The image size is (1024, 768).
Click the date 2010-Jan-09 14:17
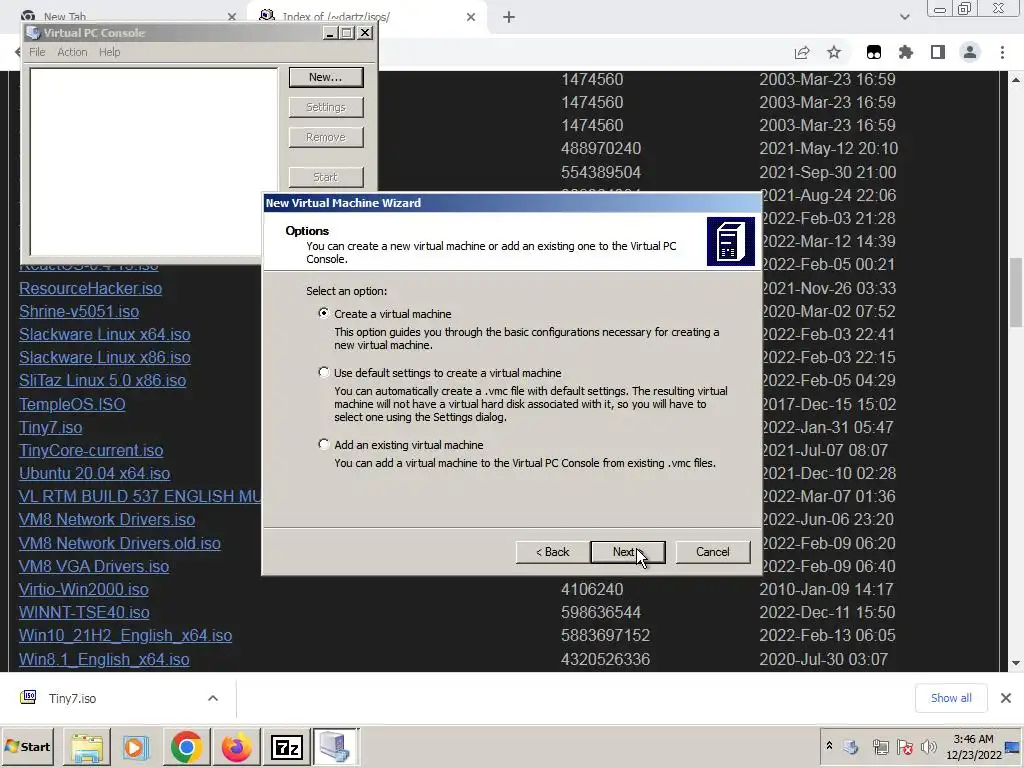(x=826, y=589)
